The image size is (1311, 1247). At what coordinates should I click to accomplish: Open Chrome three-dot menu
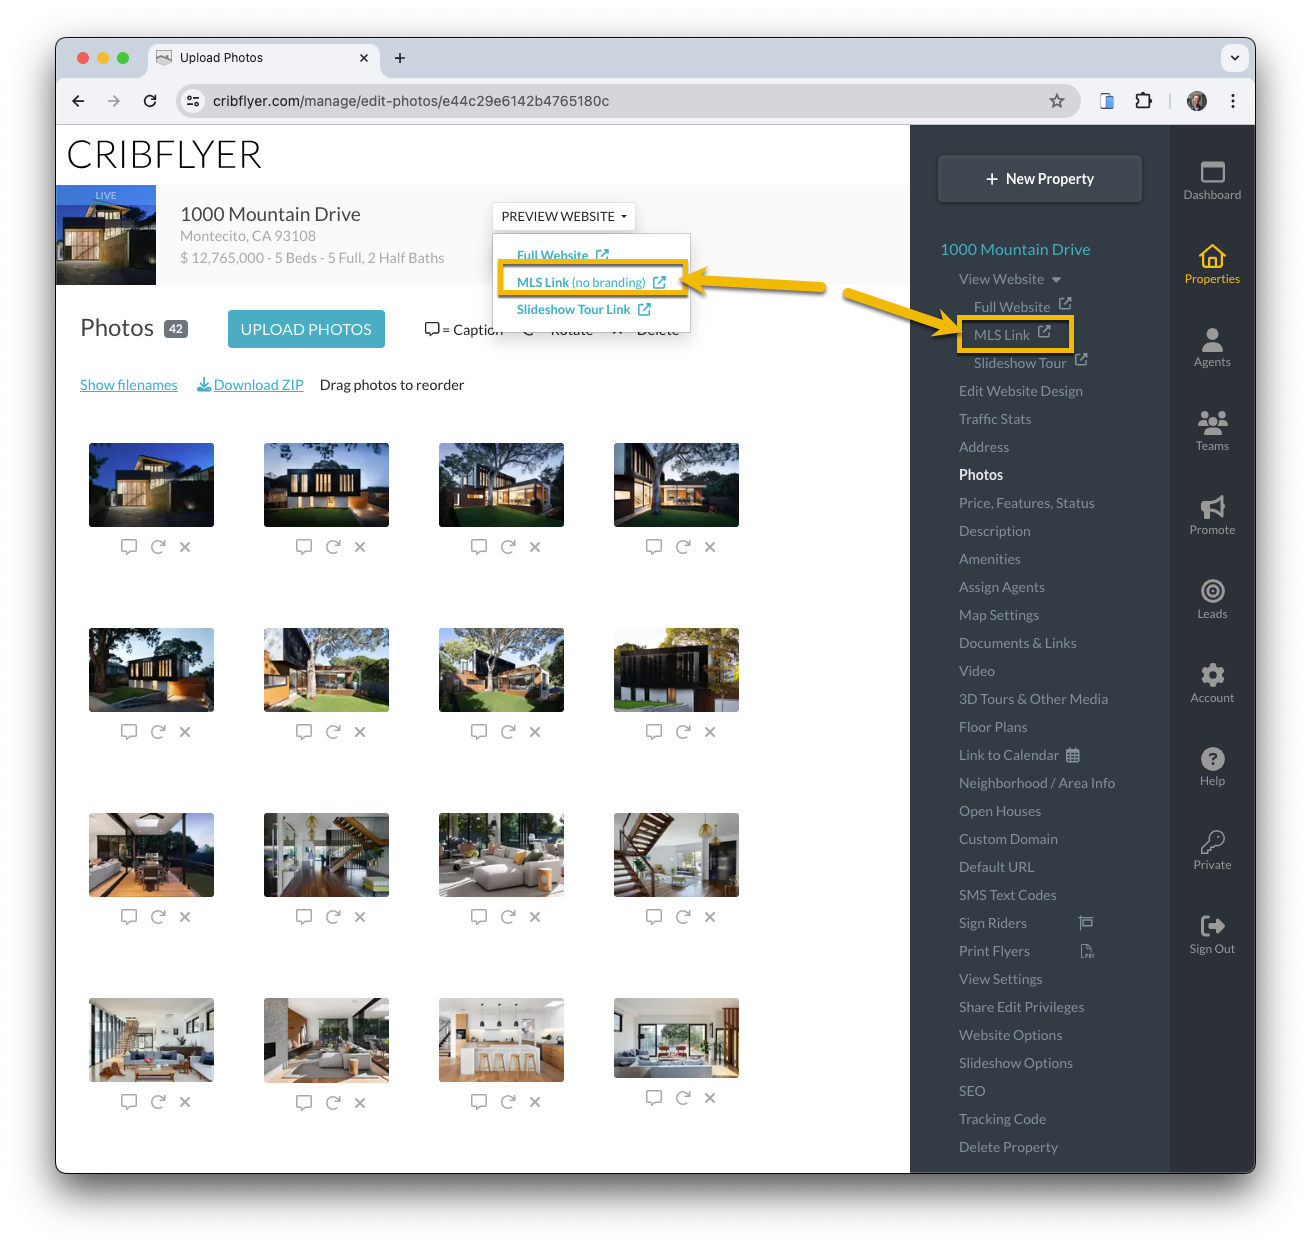coord(1233,101)
